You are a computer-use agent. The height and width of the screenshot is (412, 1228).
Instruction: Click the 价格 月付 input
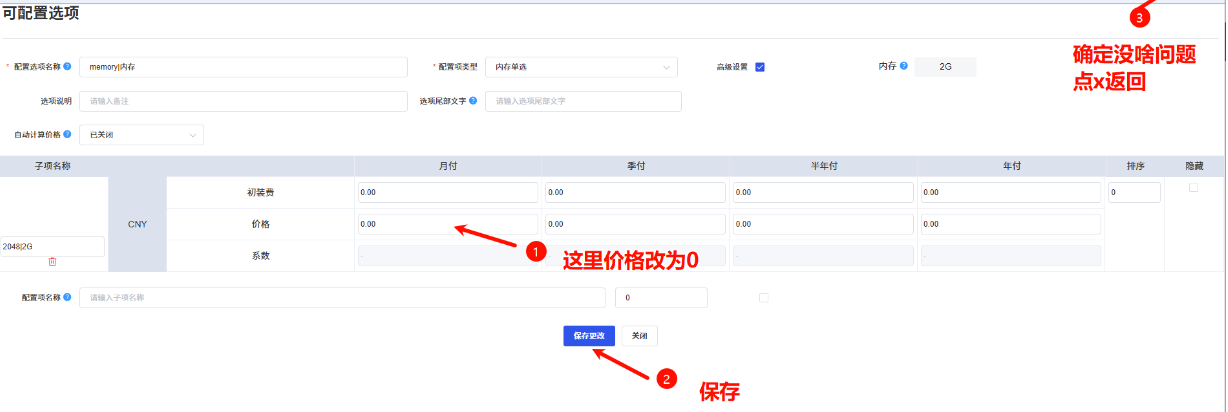click(x=447, y=224)
